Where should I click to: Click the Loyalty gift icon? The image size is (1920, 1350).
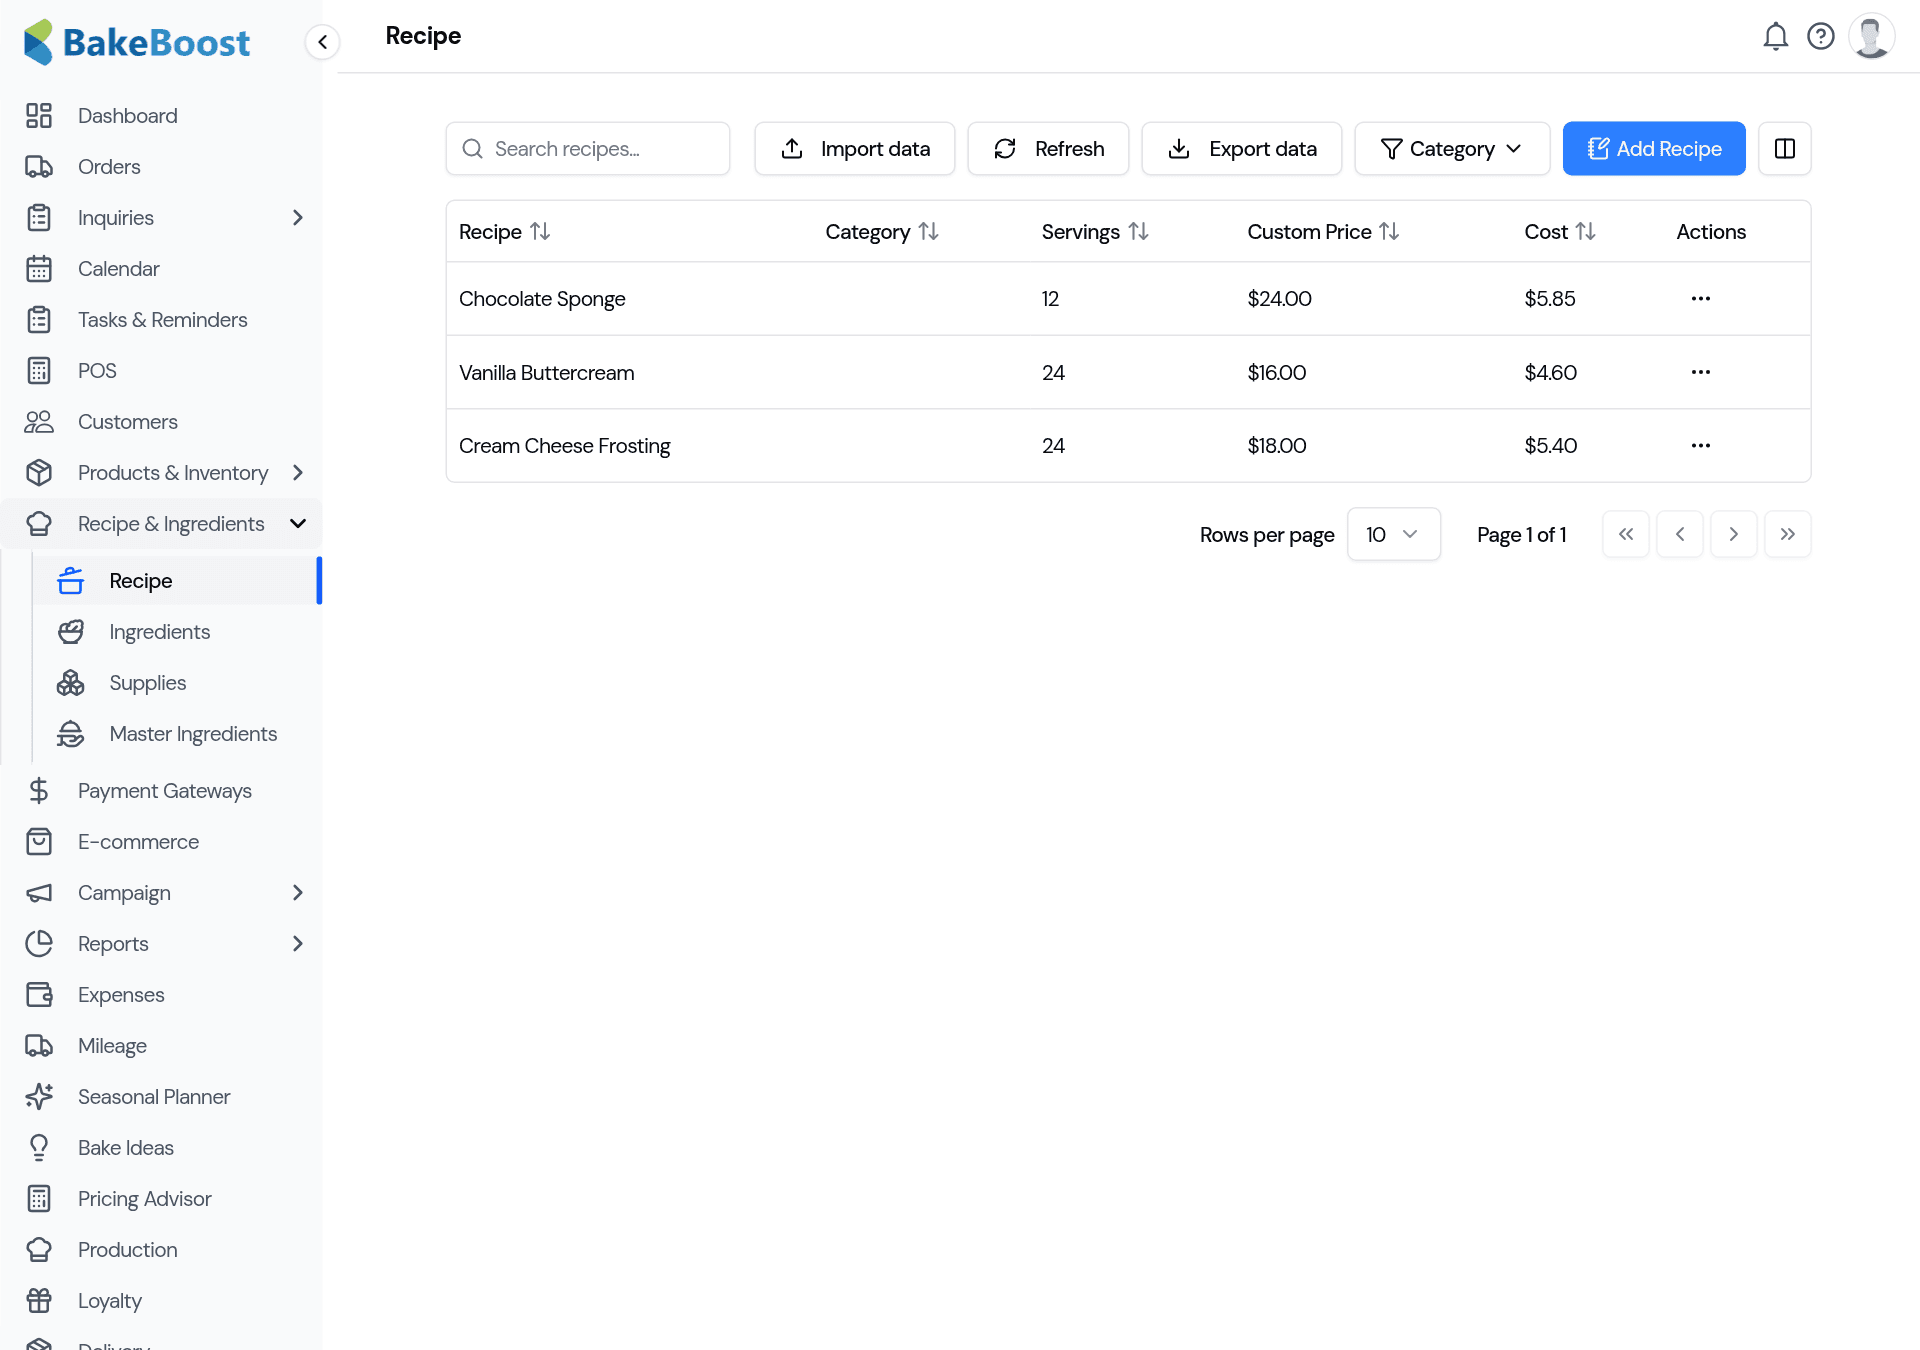tap(39, 1301)
